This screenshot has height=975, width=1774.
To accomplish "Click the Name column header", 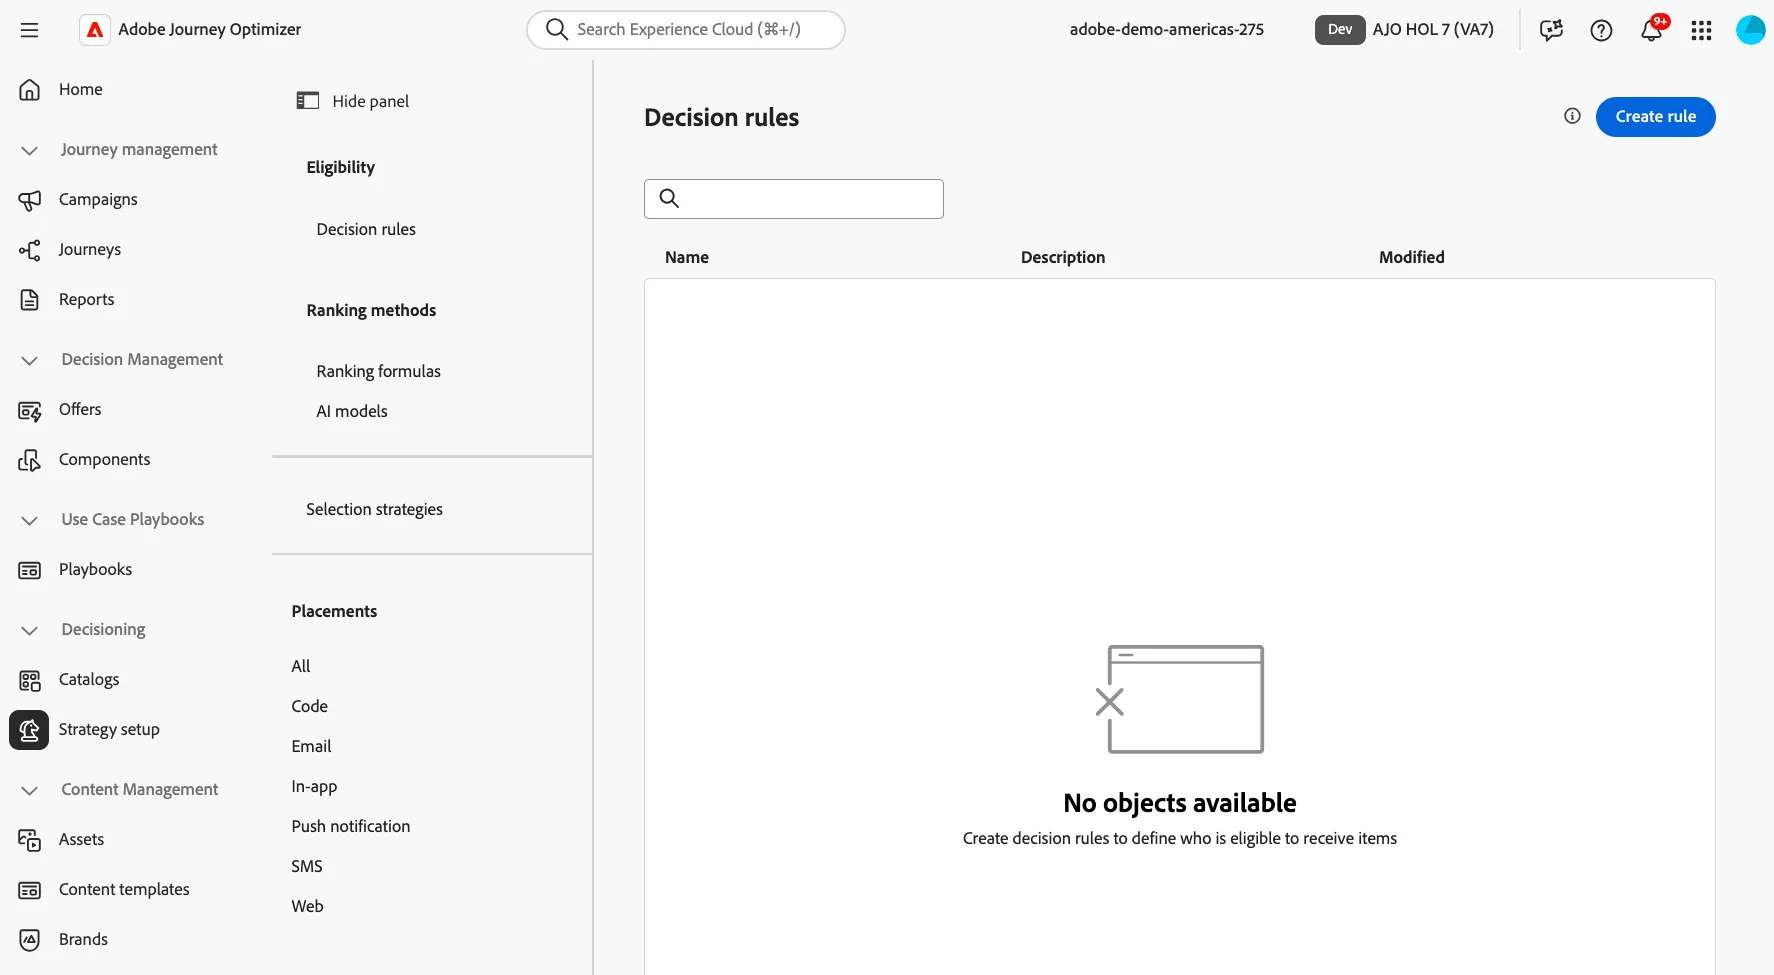I will [687, 258].
